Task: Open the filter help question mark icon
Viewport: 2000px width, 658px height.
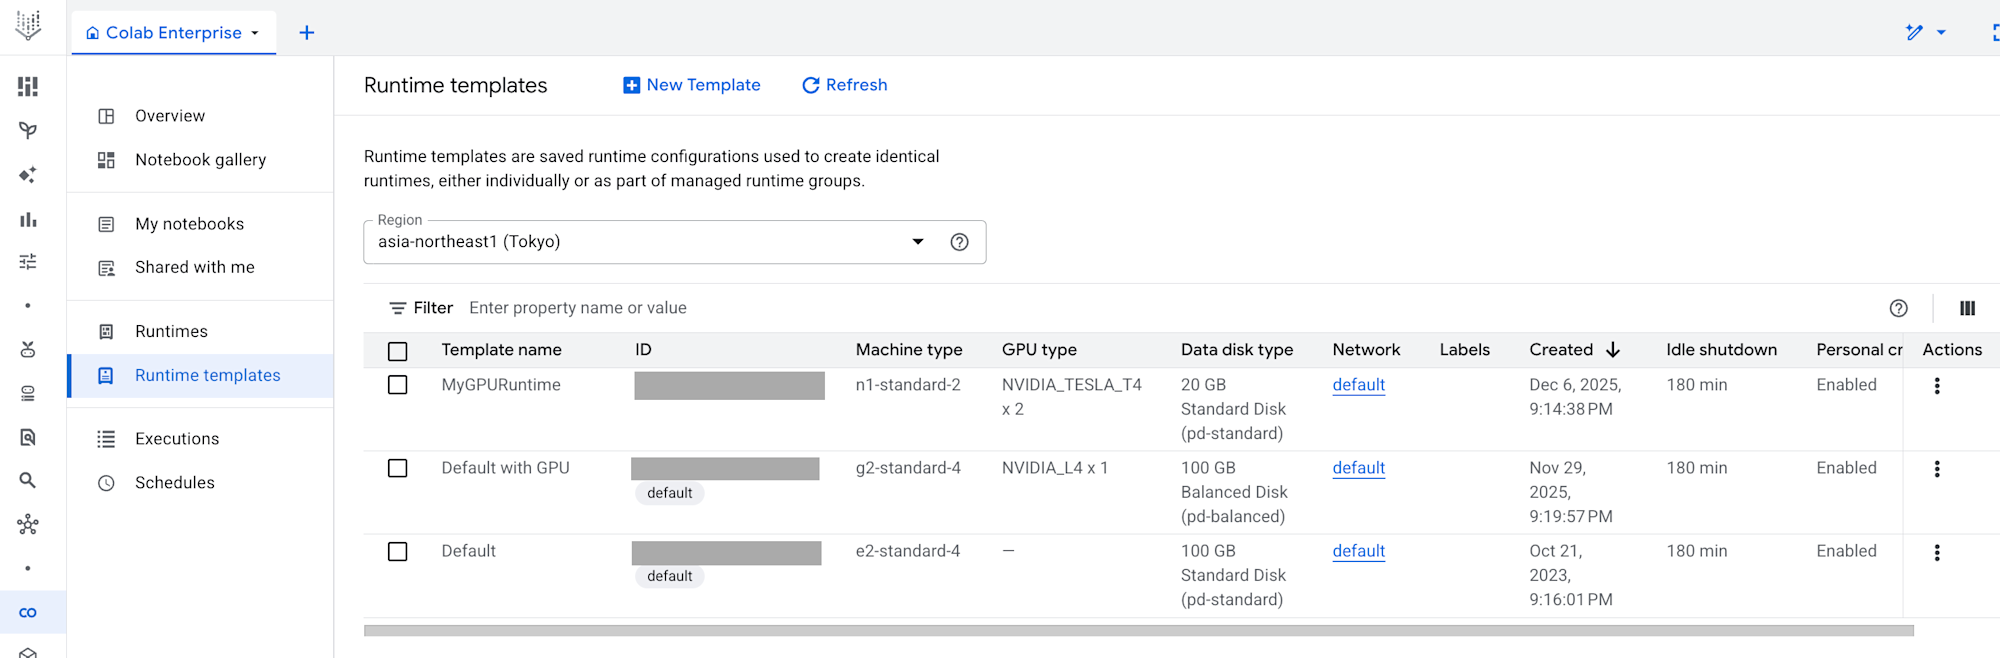Action: [x=1898, y=308]
